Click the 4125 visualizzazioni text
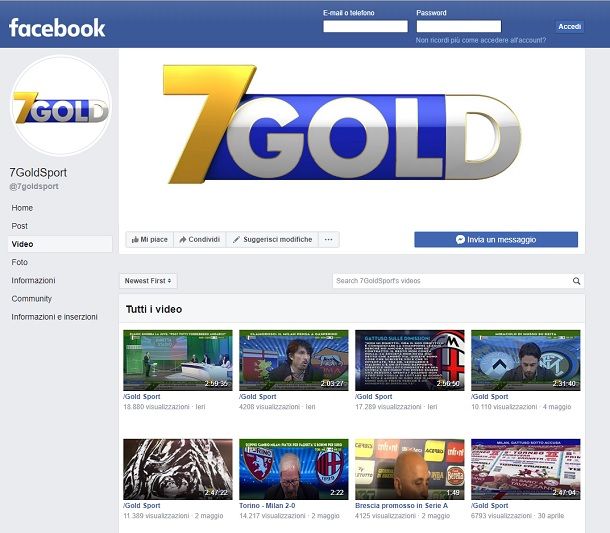This screenshot has width=610, height=533. 386,515
